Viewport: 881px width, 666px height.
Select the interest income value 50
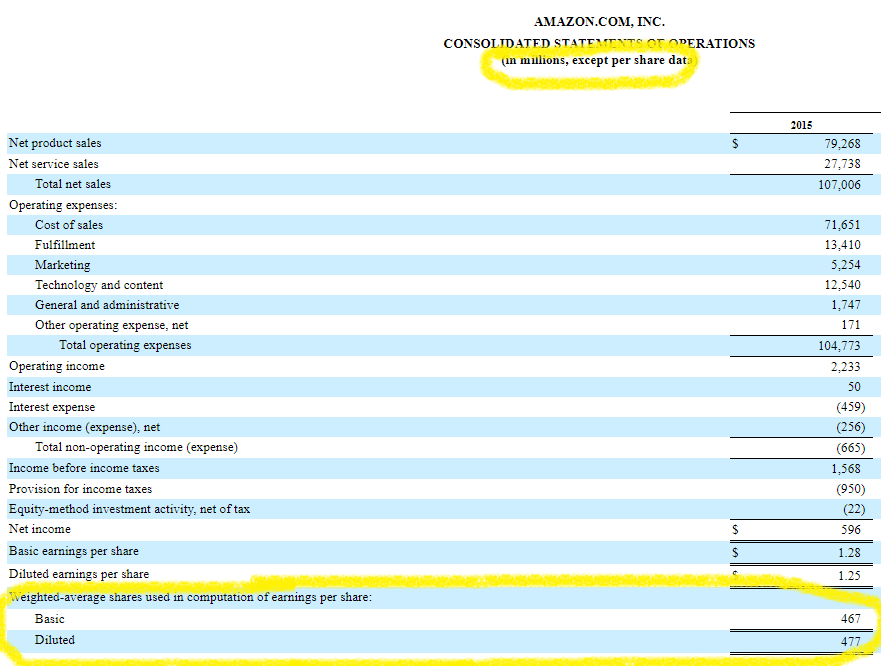854,387
